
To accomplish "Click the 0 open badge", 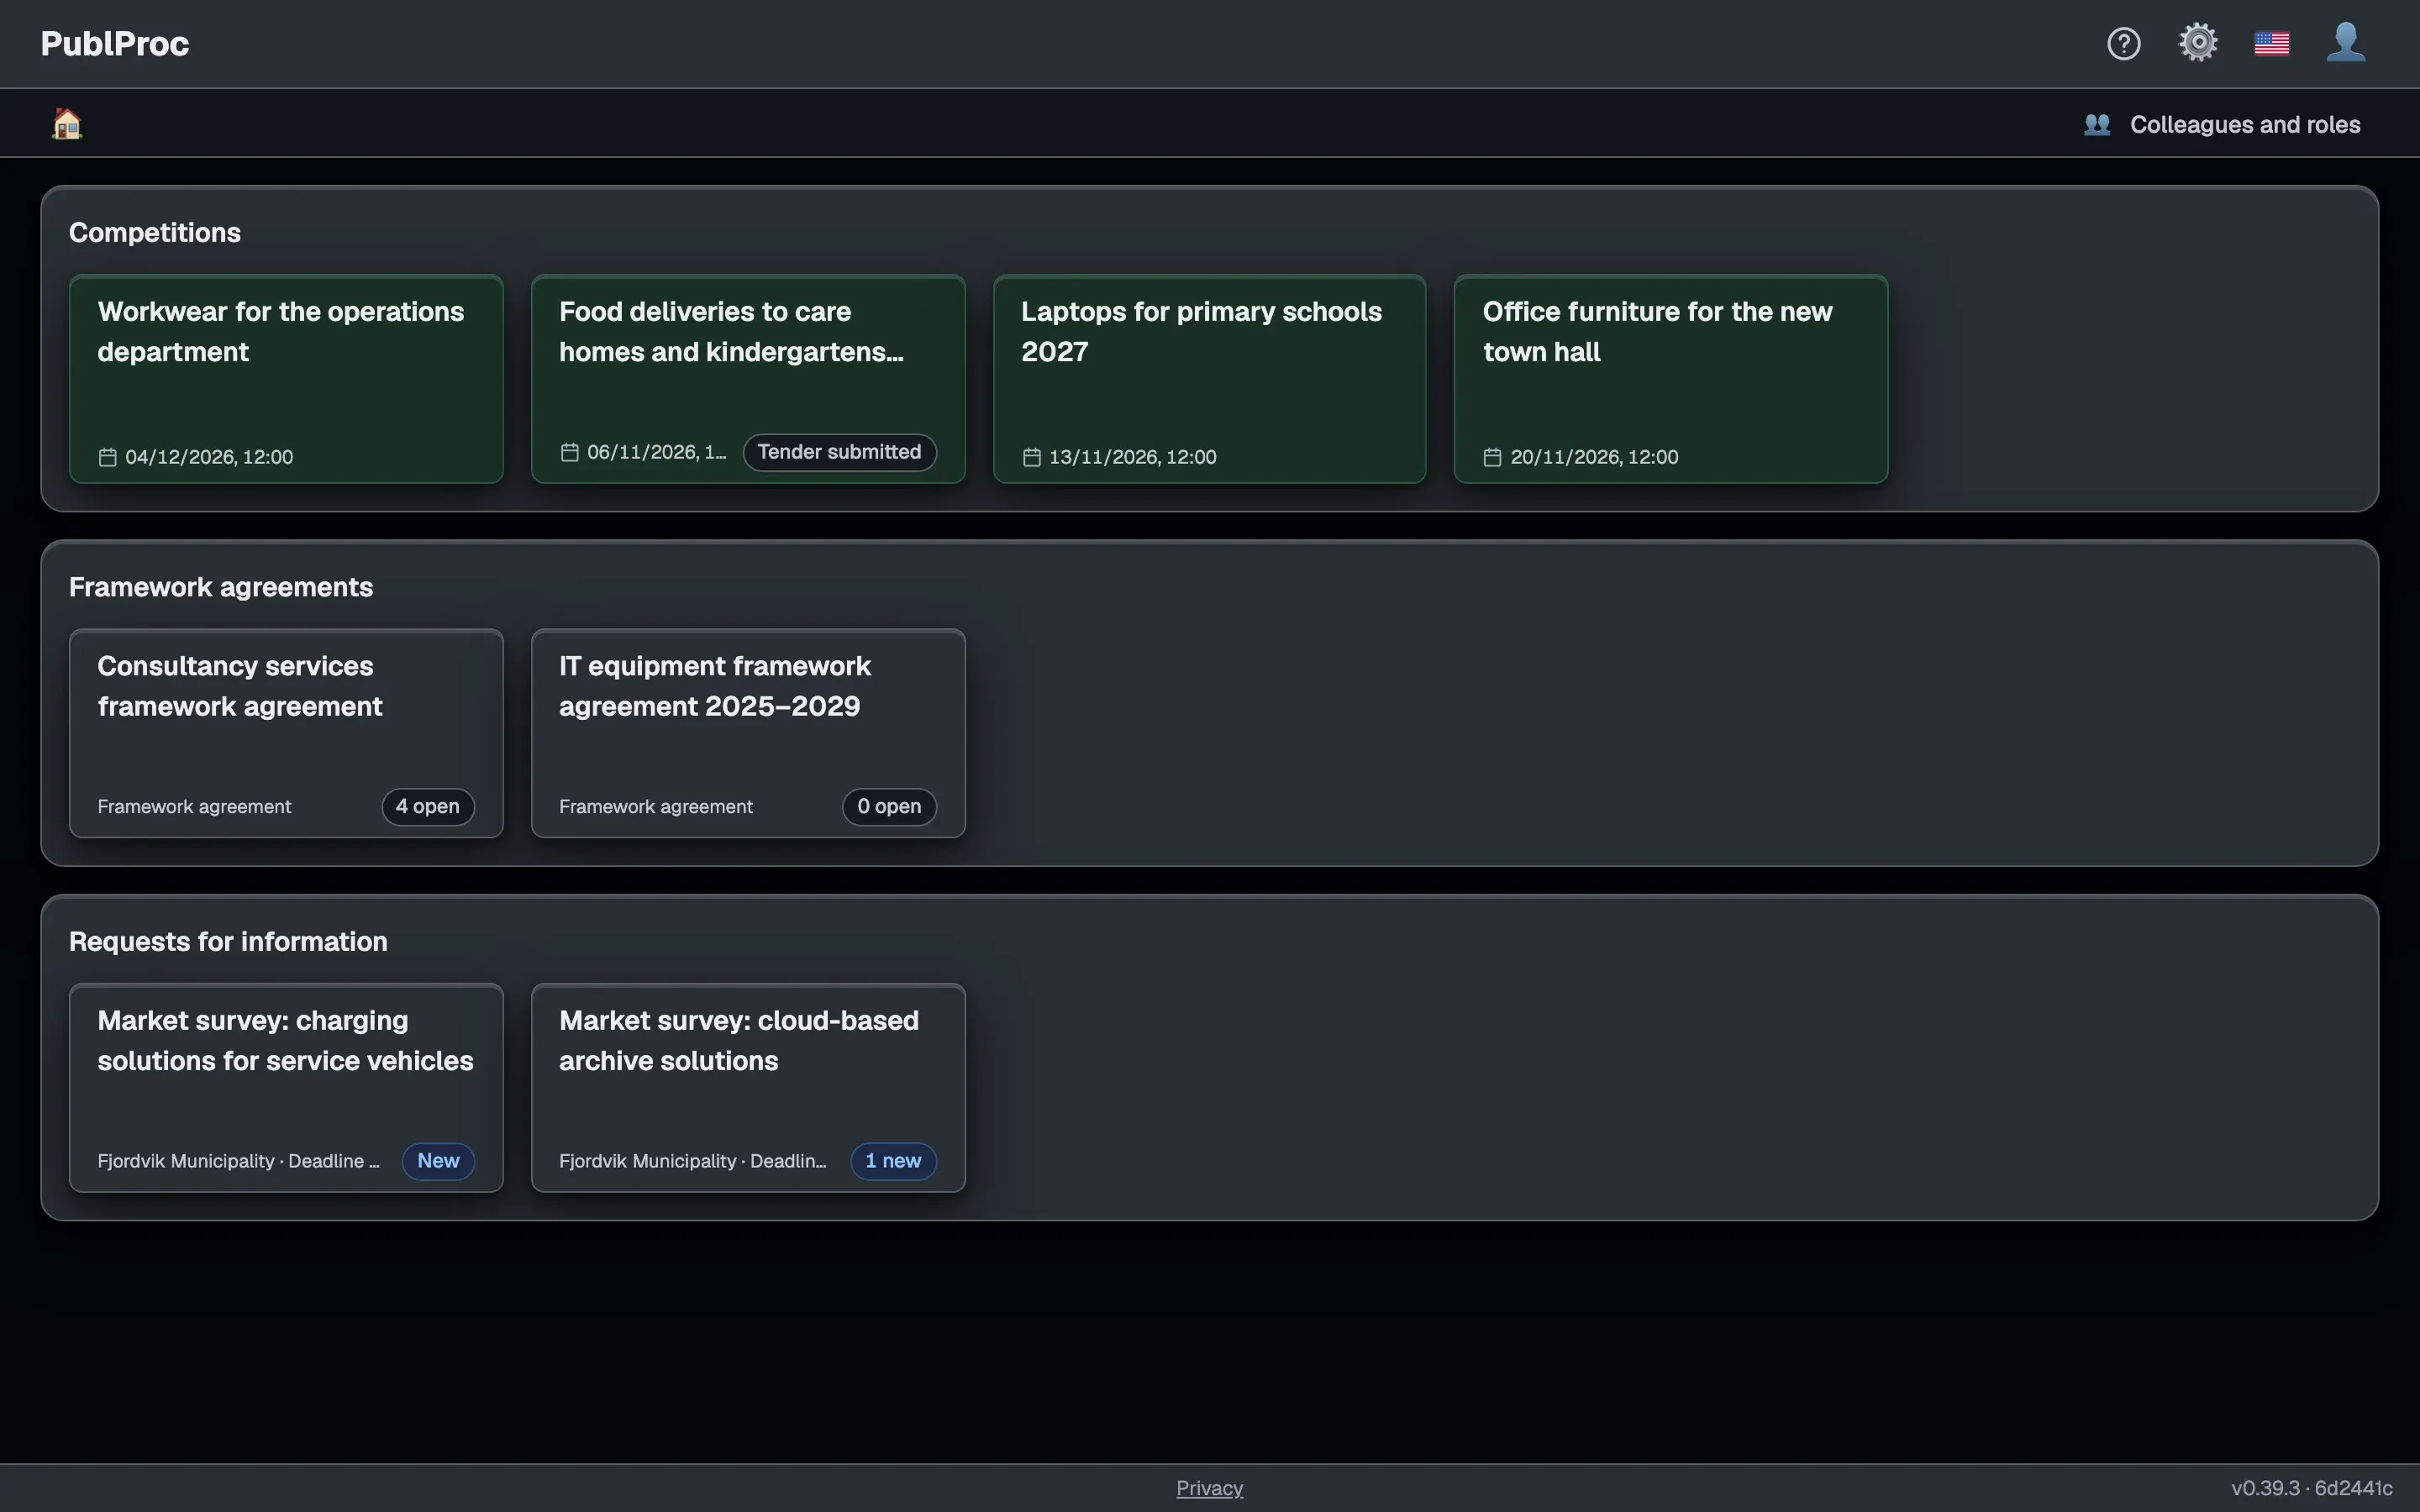I will [x=889, y=807].
